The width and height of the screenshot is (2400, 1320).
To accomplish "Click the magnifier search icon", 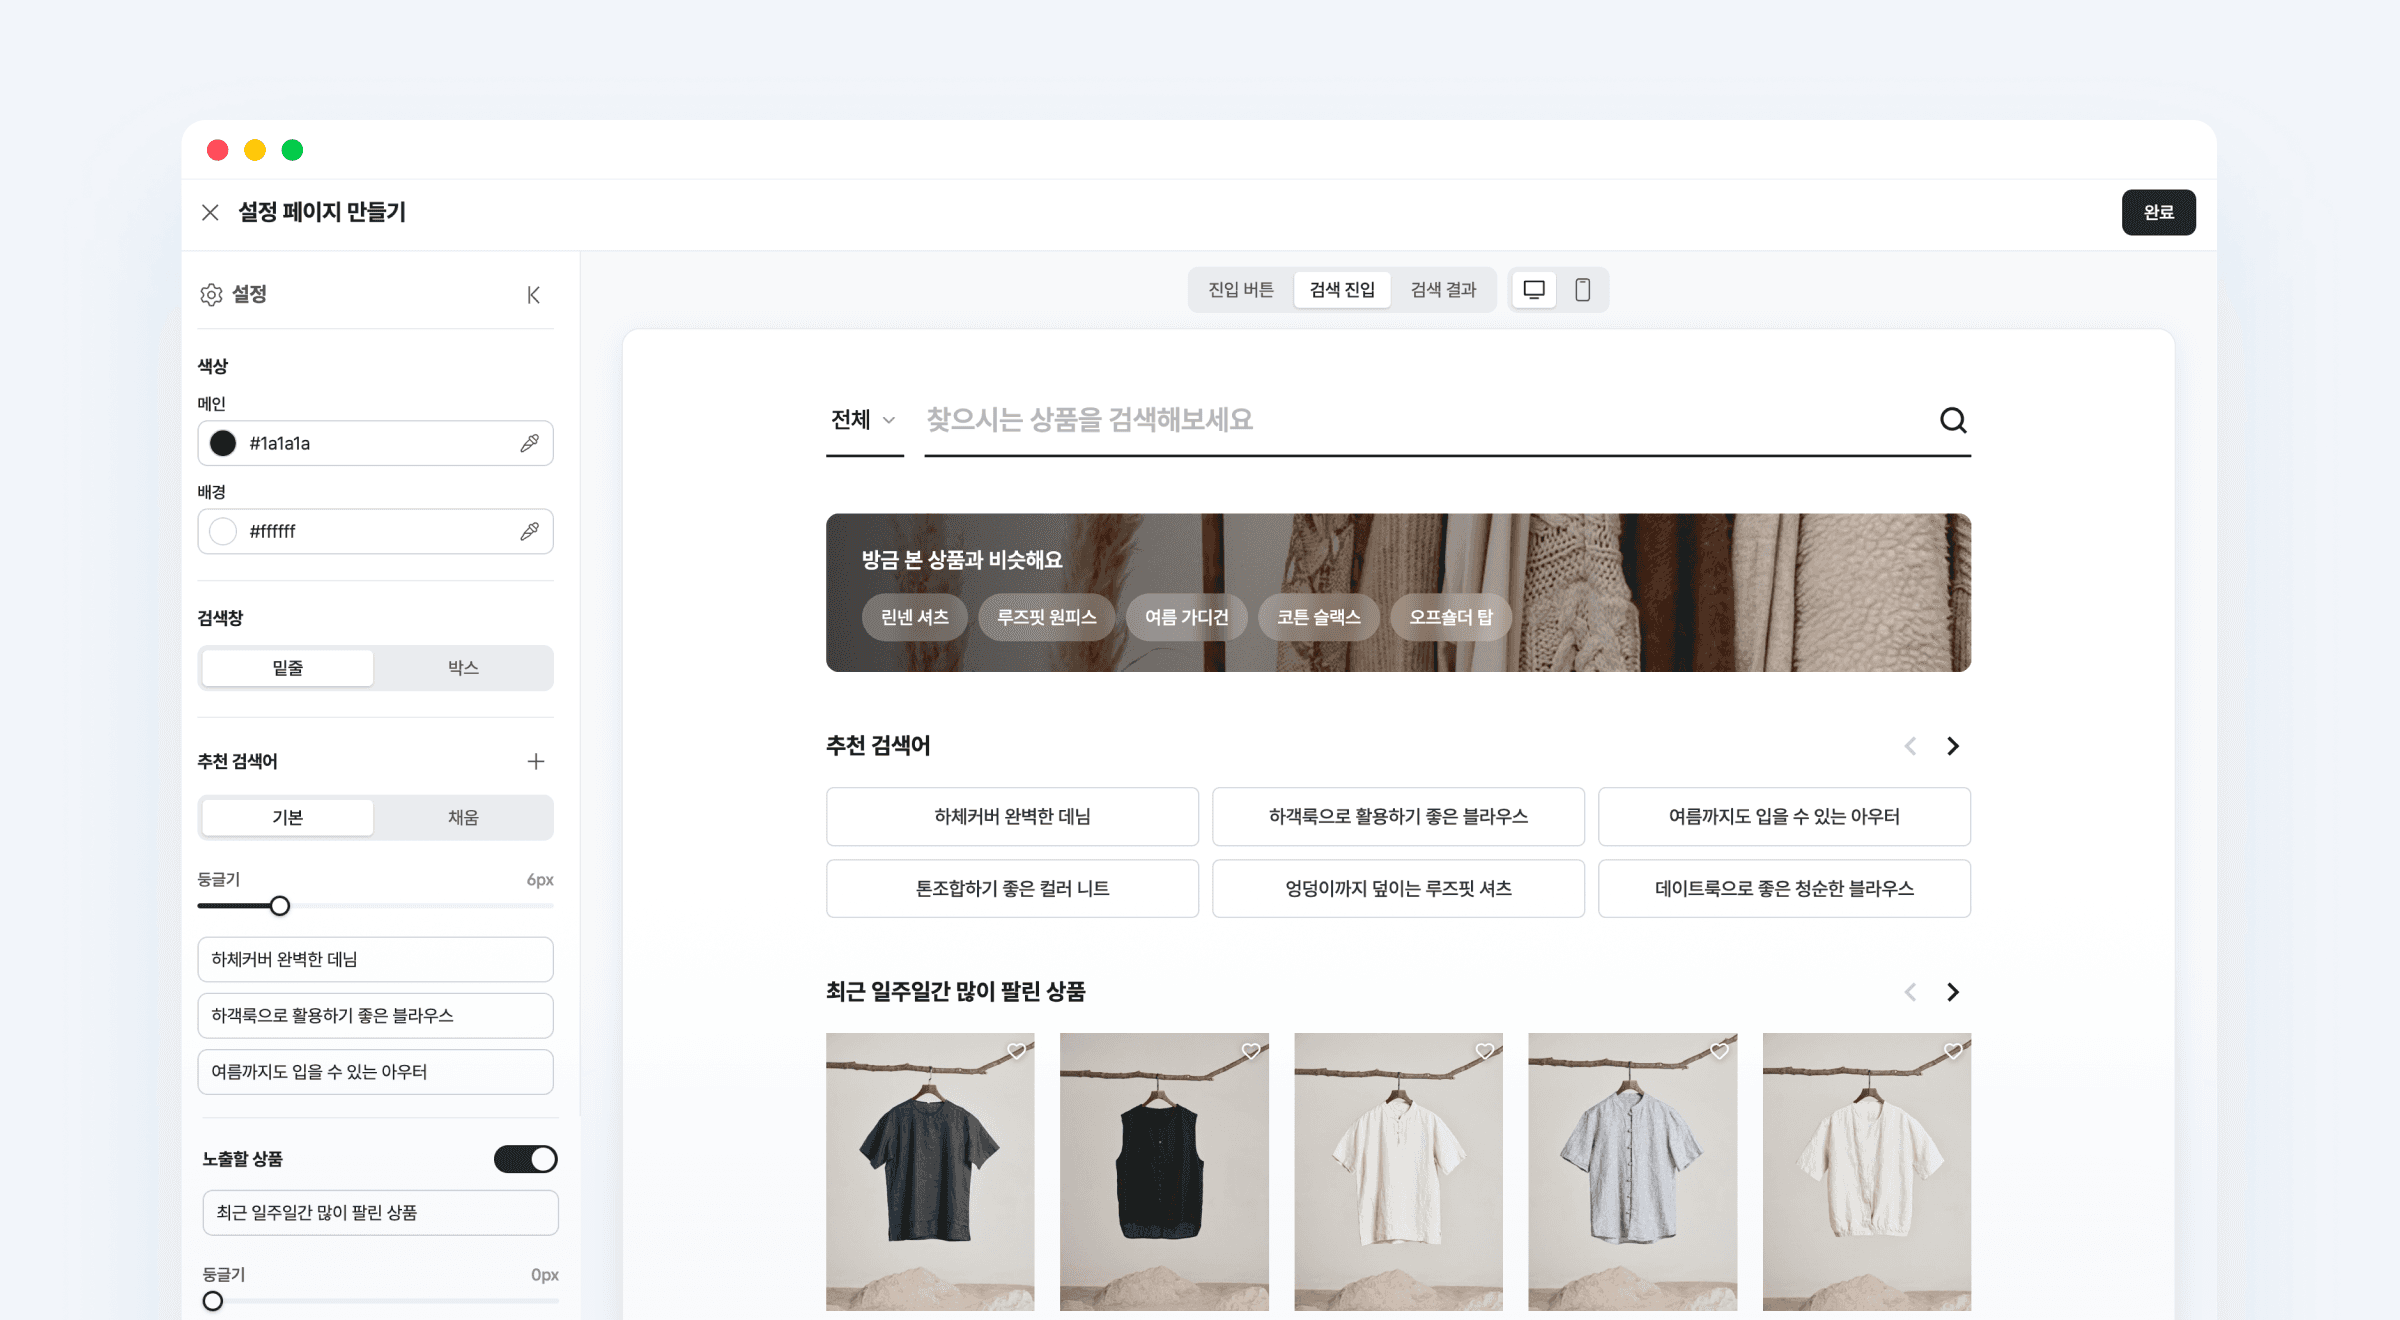I will tap(1952, 420).
